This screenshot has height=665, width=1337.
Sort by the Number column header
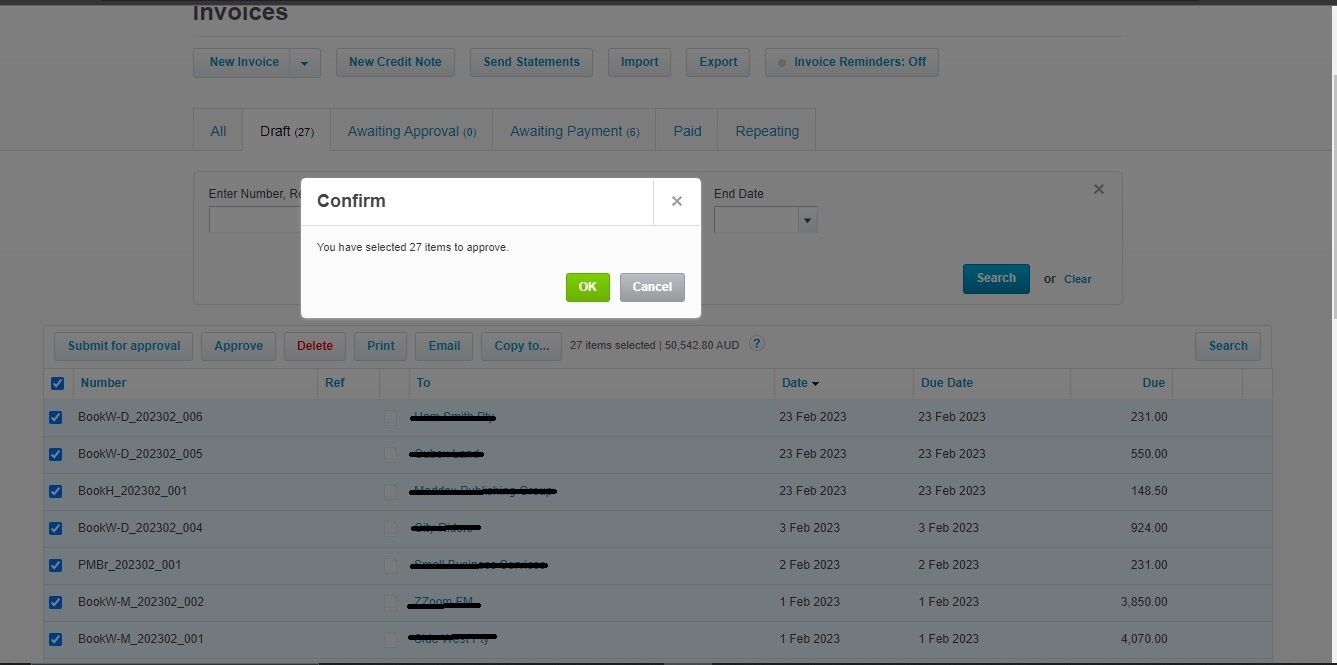pos(104,383)
